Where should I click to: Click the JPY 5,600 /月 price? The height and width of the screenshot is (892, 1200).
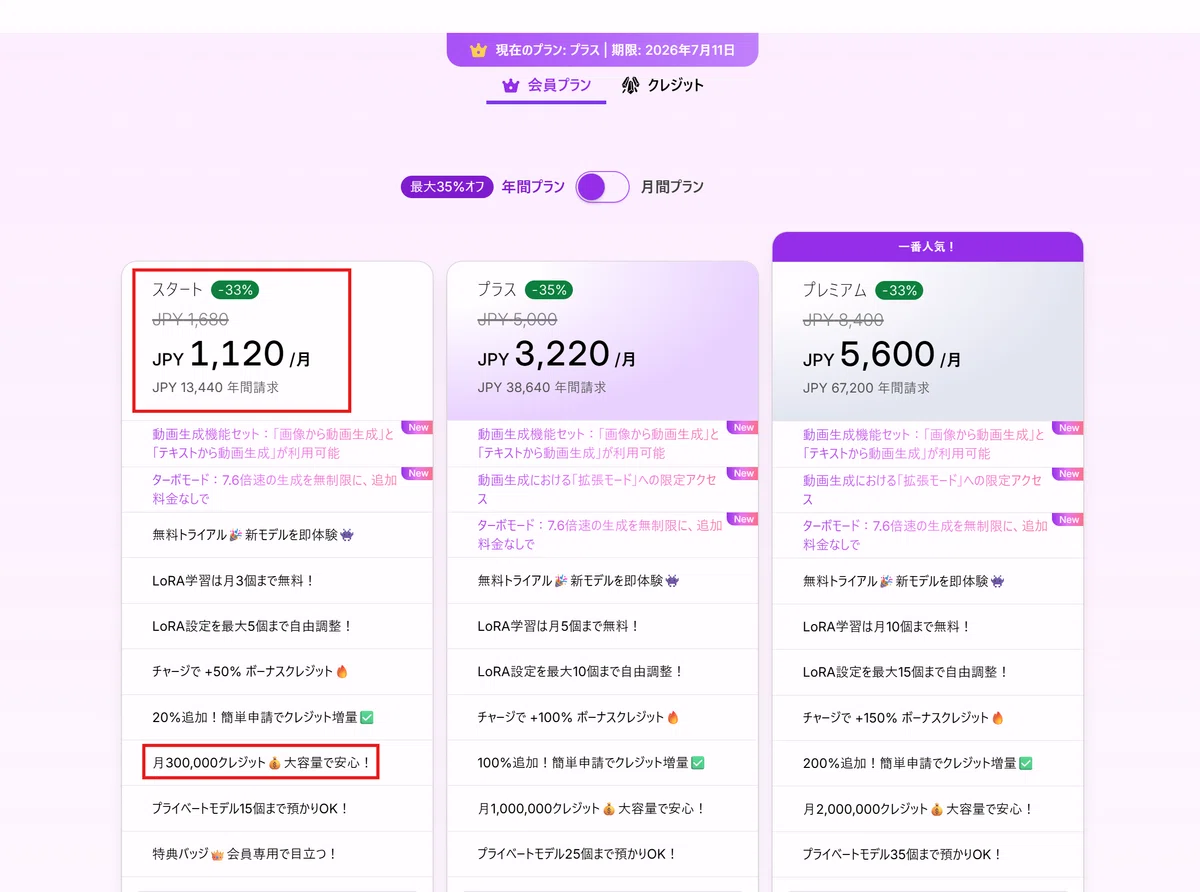point(882,355)
